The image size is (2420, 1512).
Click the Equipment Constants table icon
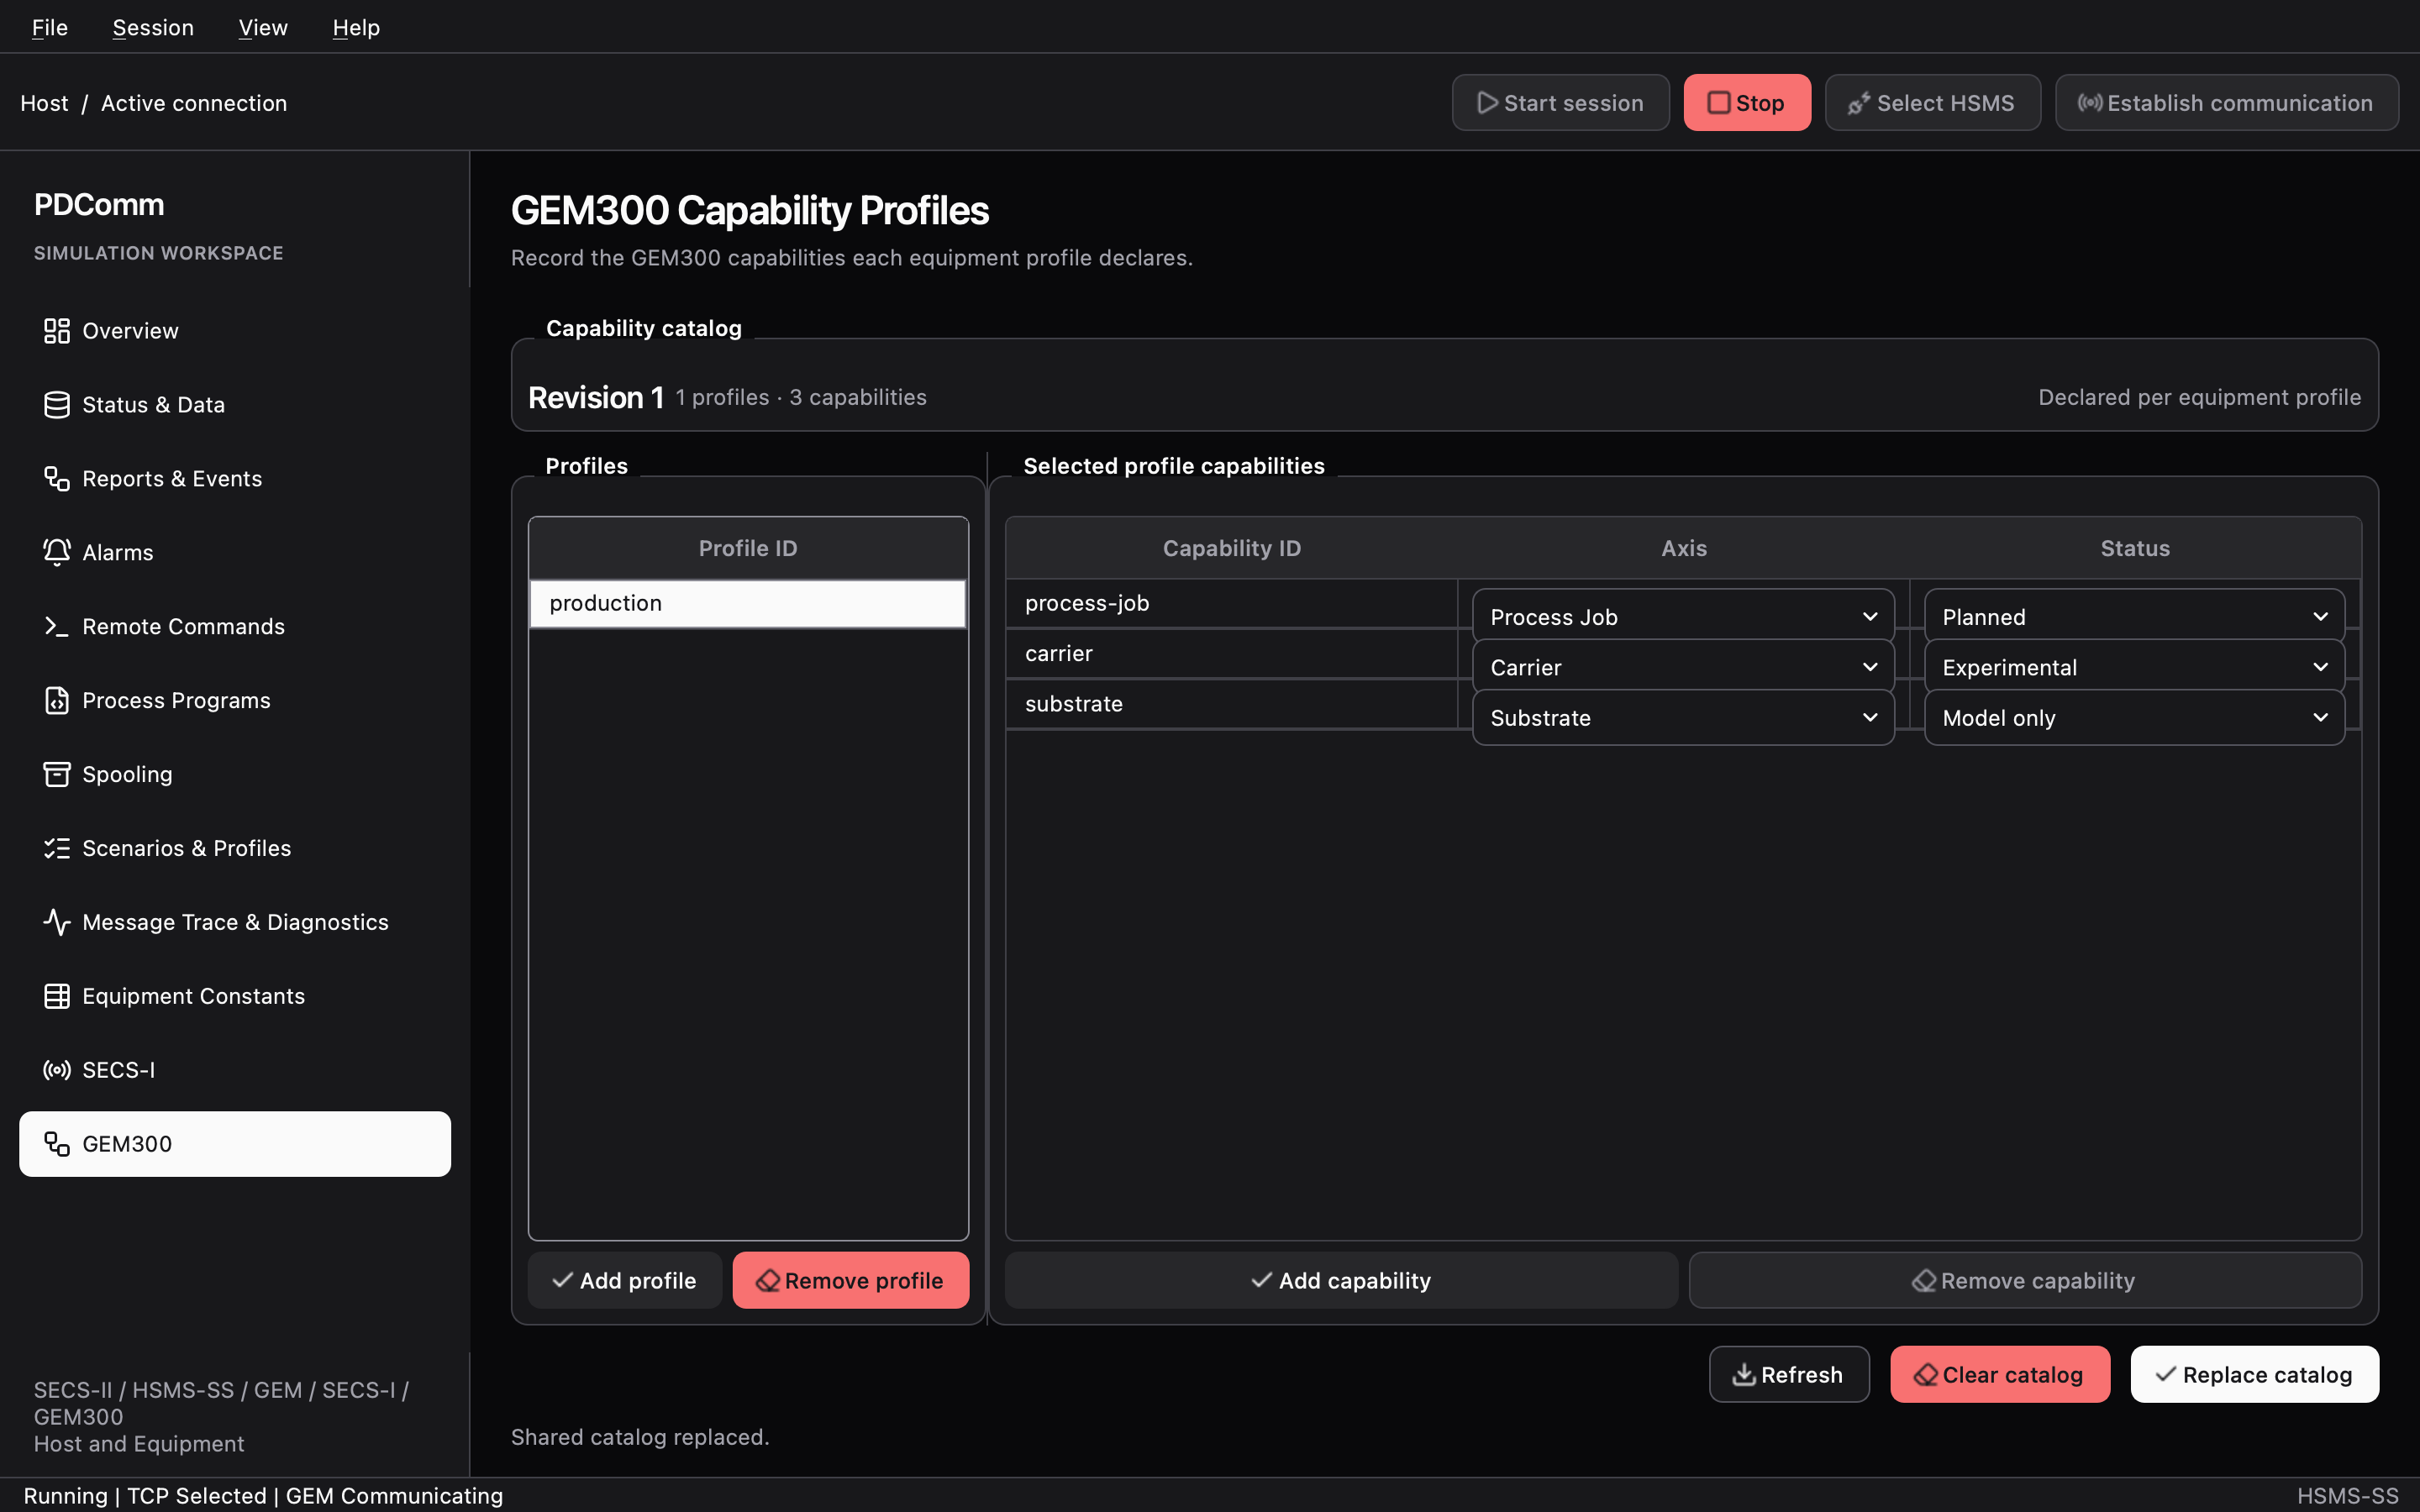pyautogui.click(x=57, y=997)
